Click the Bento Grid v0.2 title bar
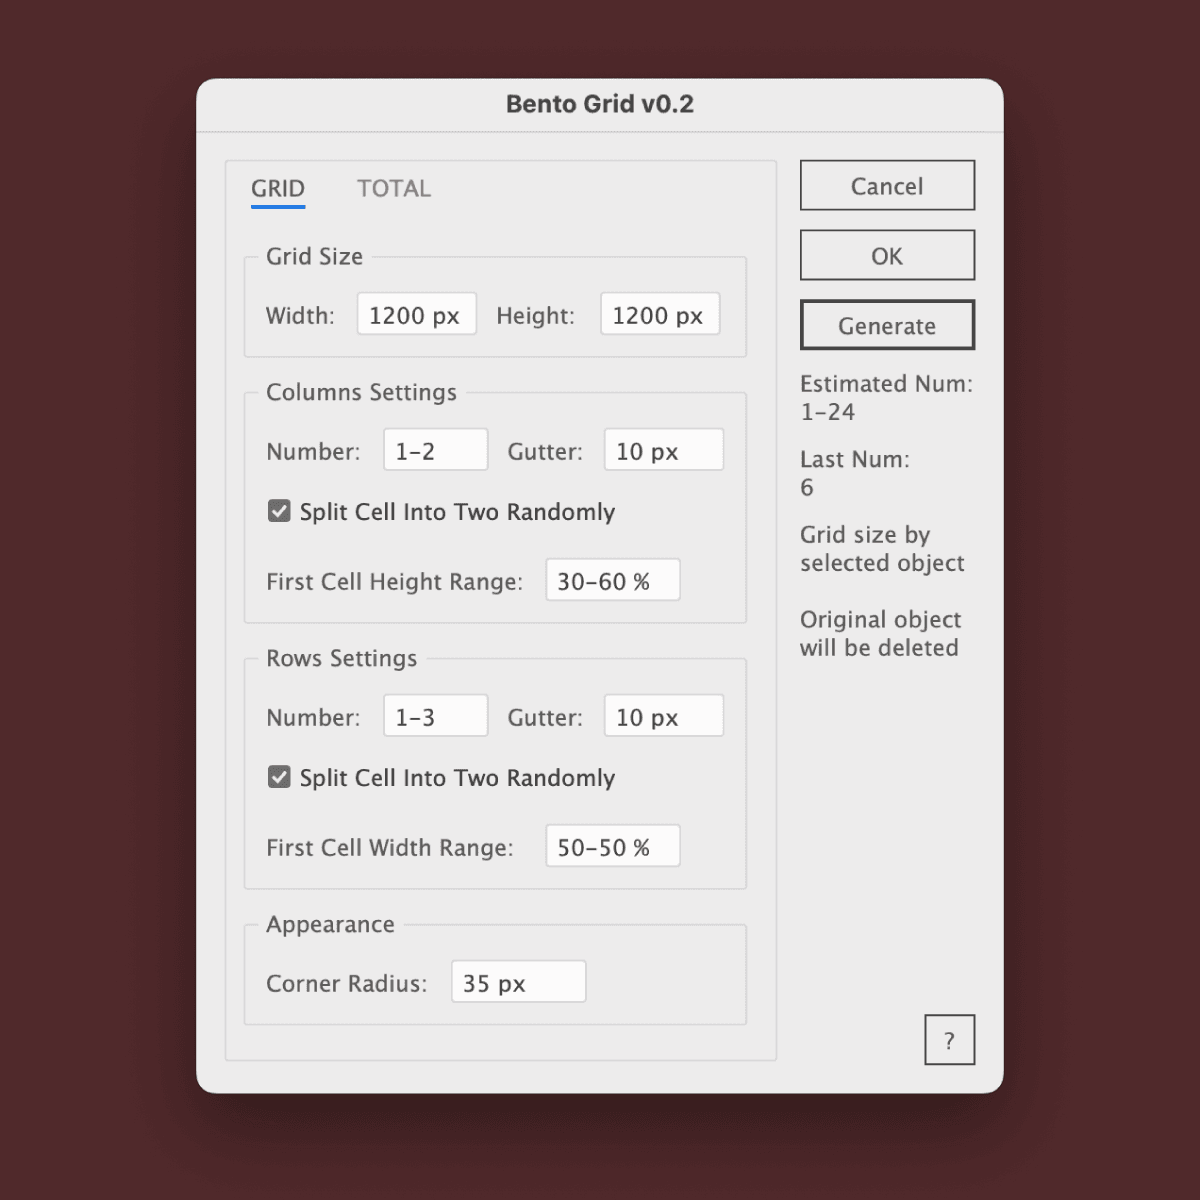Viewport: 1200px width, 1200px height. [x=599, y=105]
